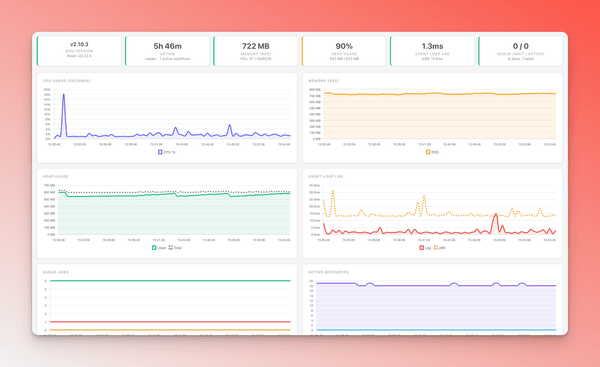Click the HEAP USAGE chart title
Viewport: 600px width, 367px height.
(56, 176)
